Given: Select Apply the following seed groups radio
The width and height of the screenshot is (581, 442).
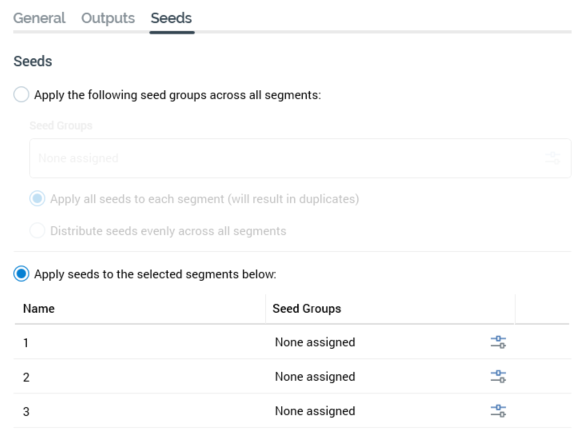Looking at the screenshot, I should (x=21, y=94).
